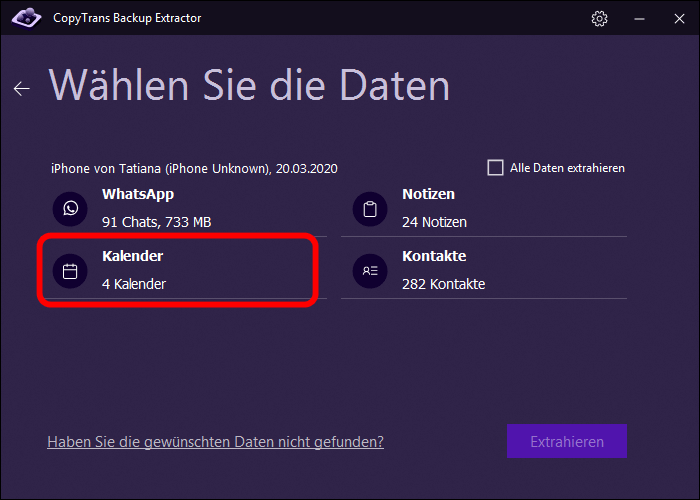Click the iPhone von Tatiana backup label
This screenshot has height=500, width=700.
click(194, 169)
